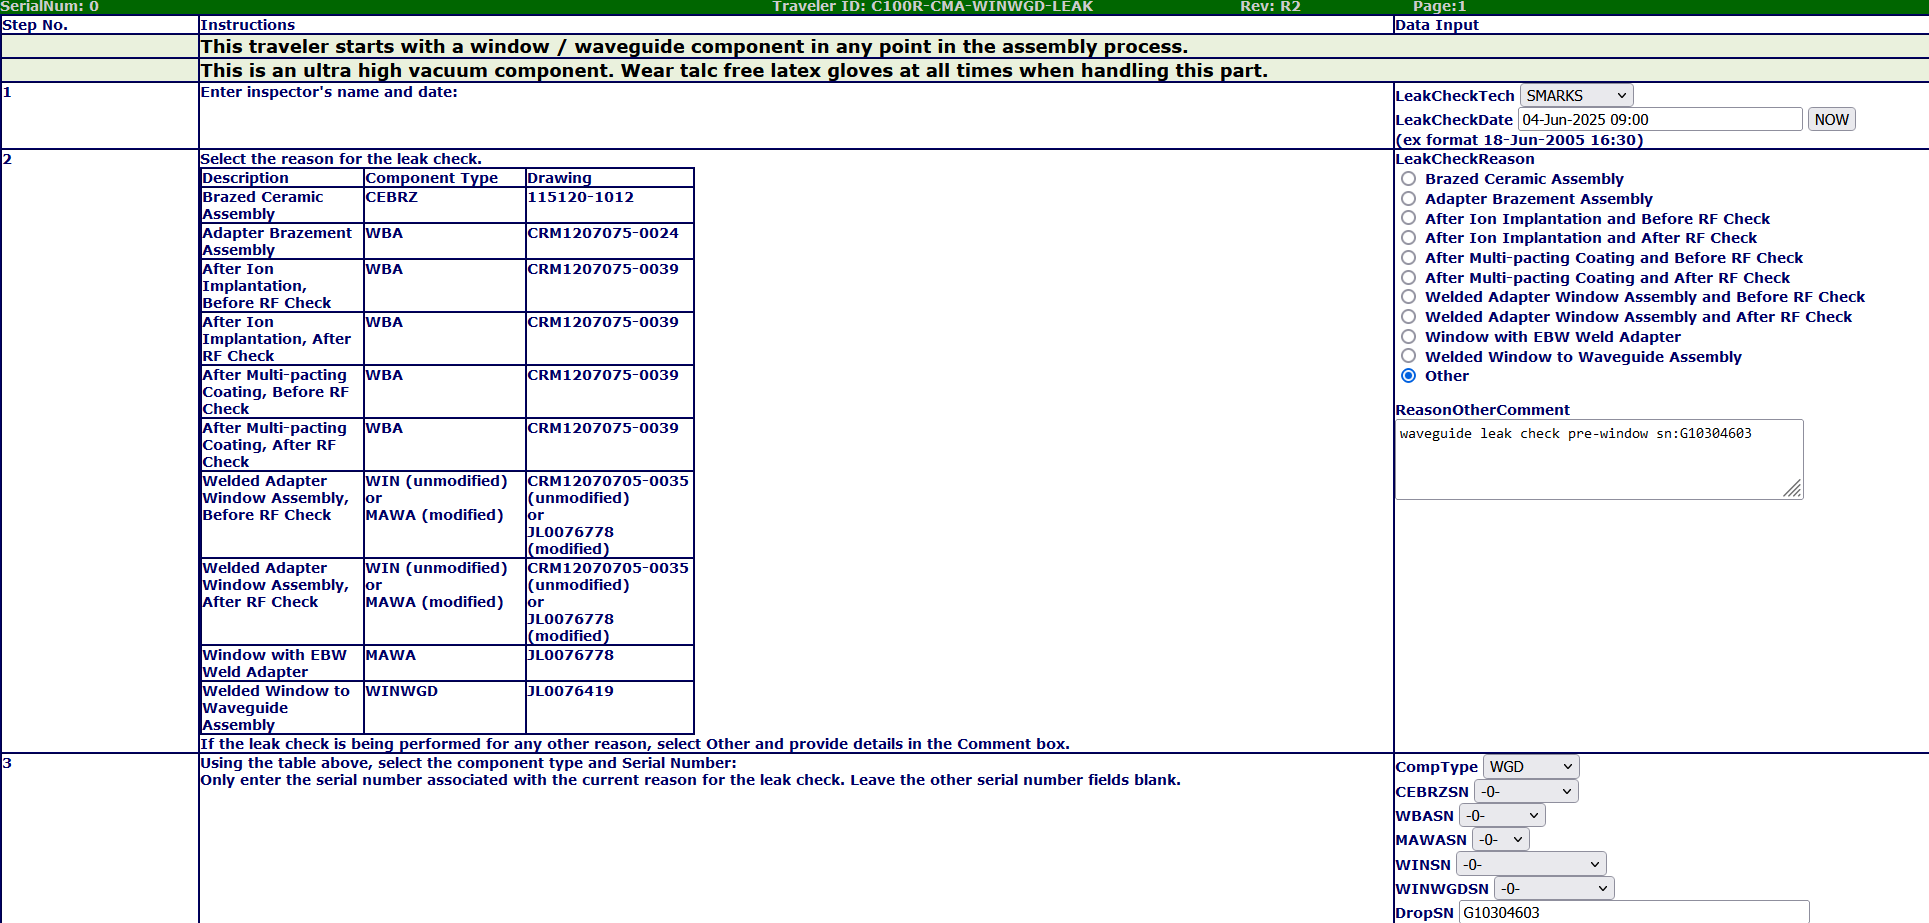Click the DropSN field containing G10304603
Screen dimensions: 1929x923
tap(1634, 912)
